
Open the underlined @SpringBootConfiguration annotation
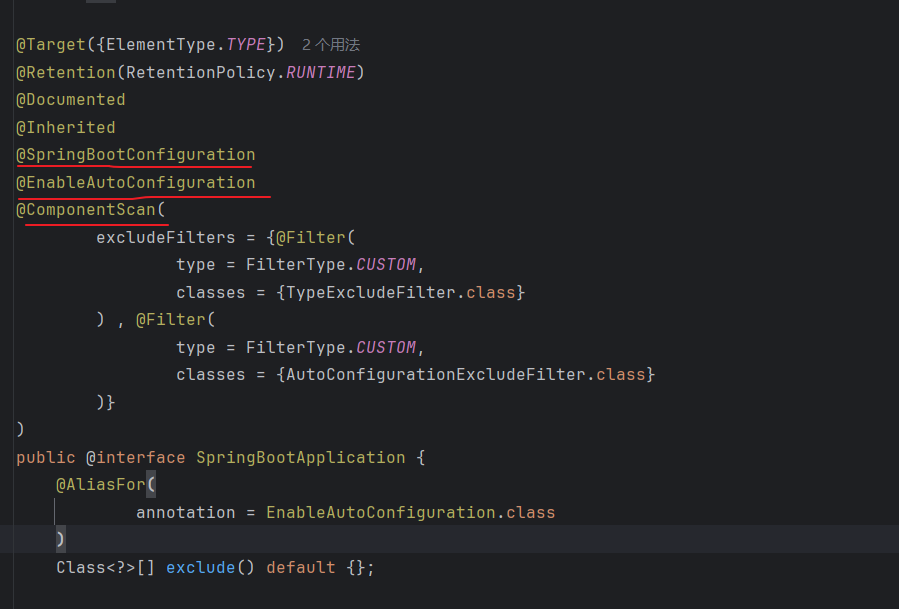135,155
